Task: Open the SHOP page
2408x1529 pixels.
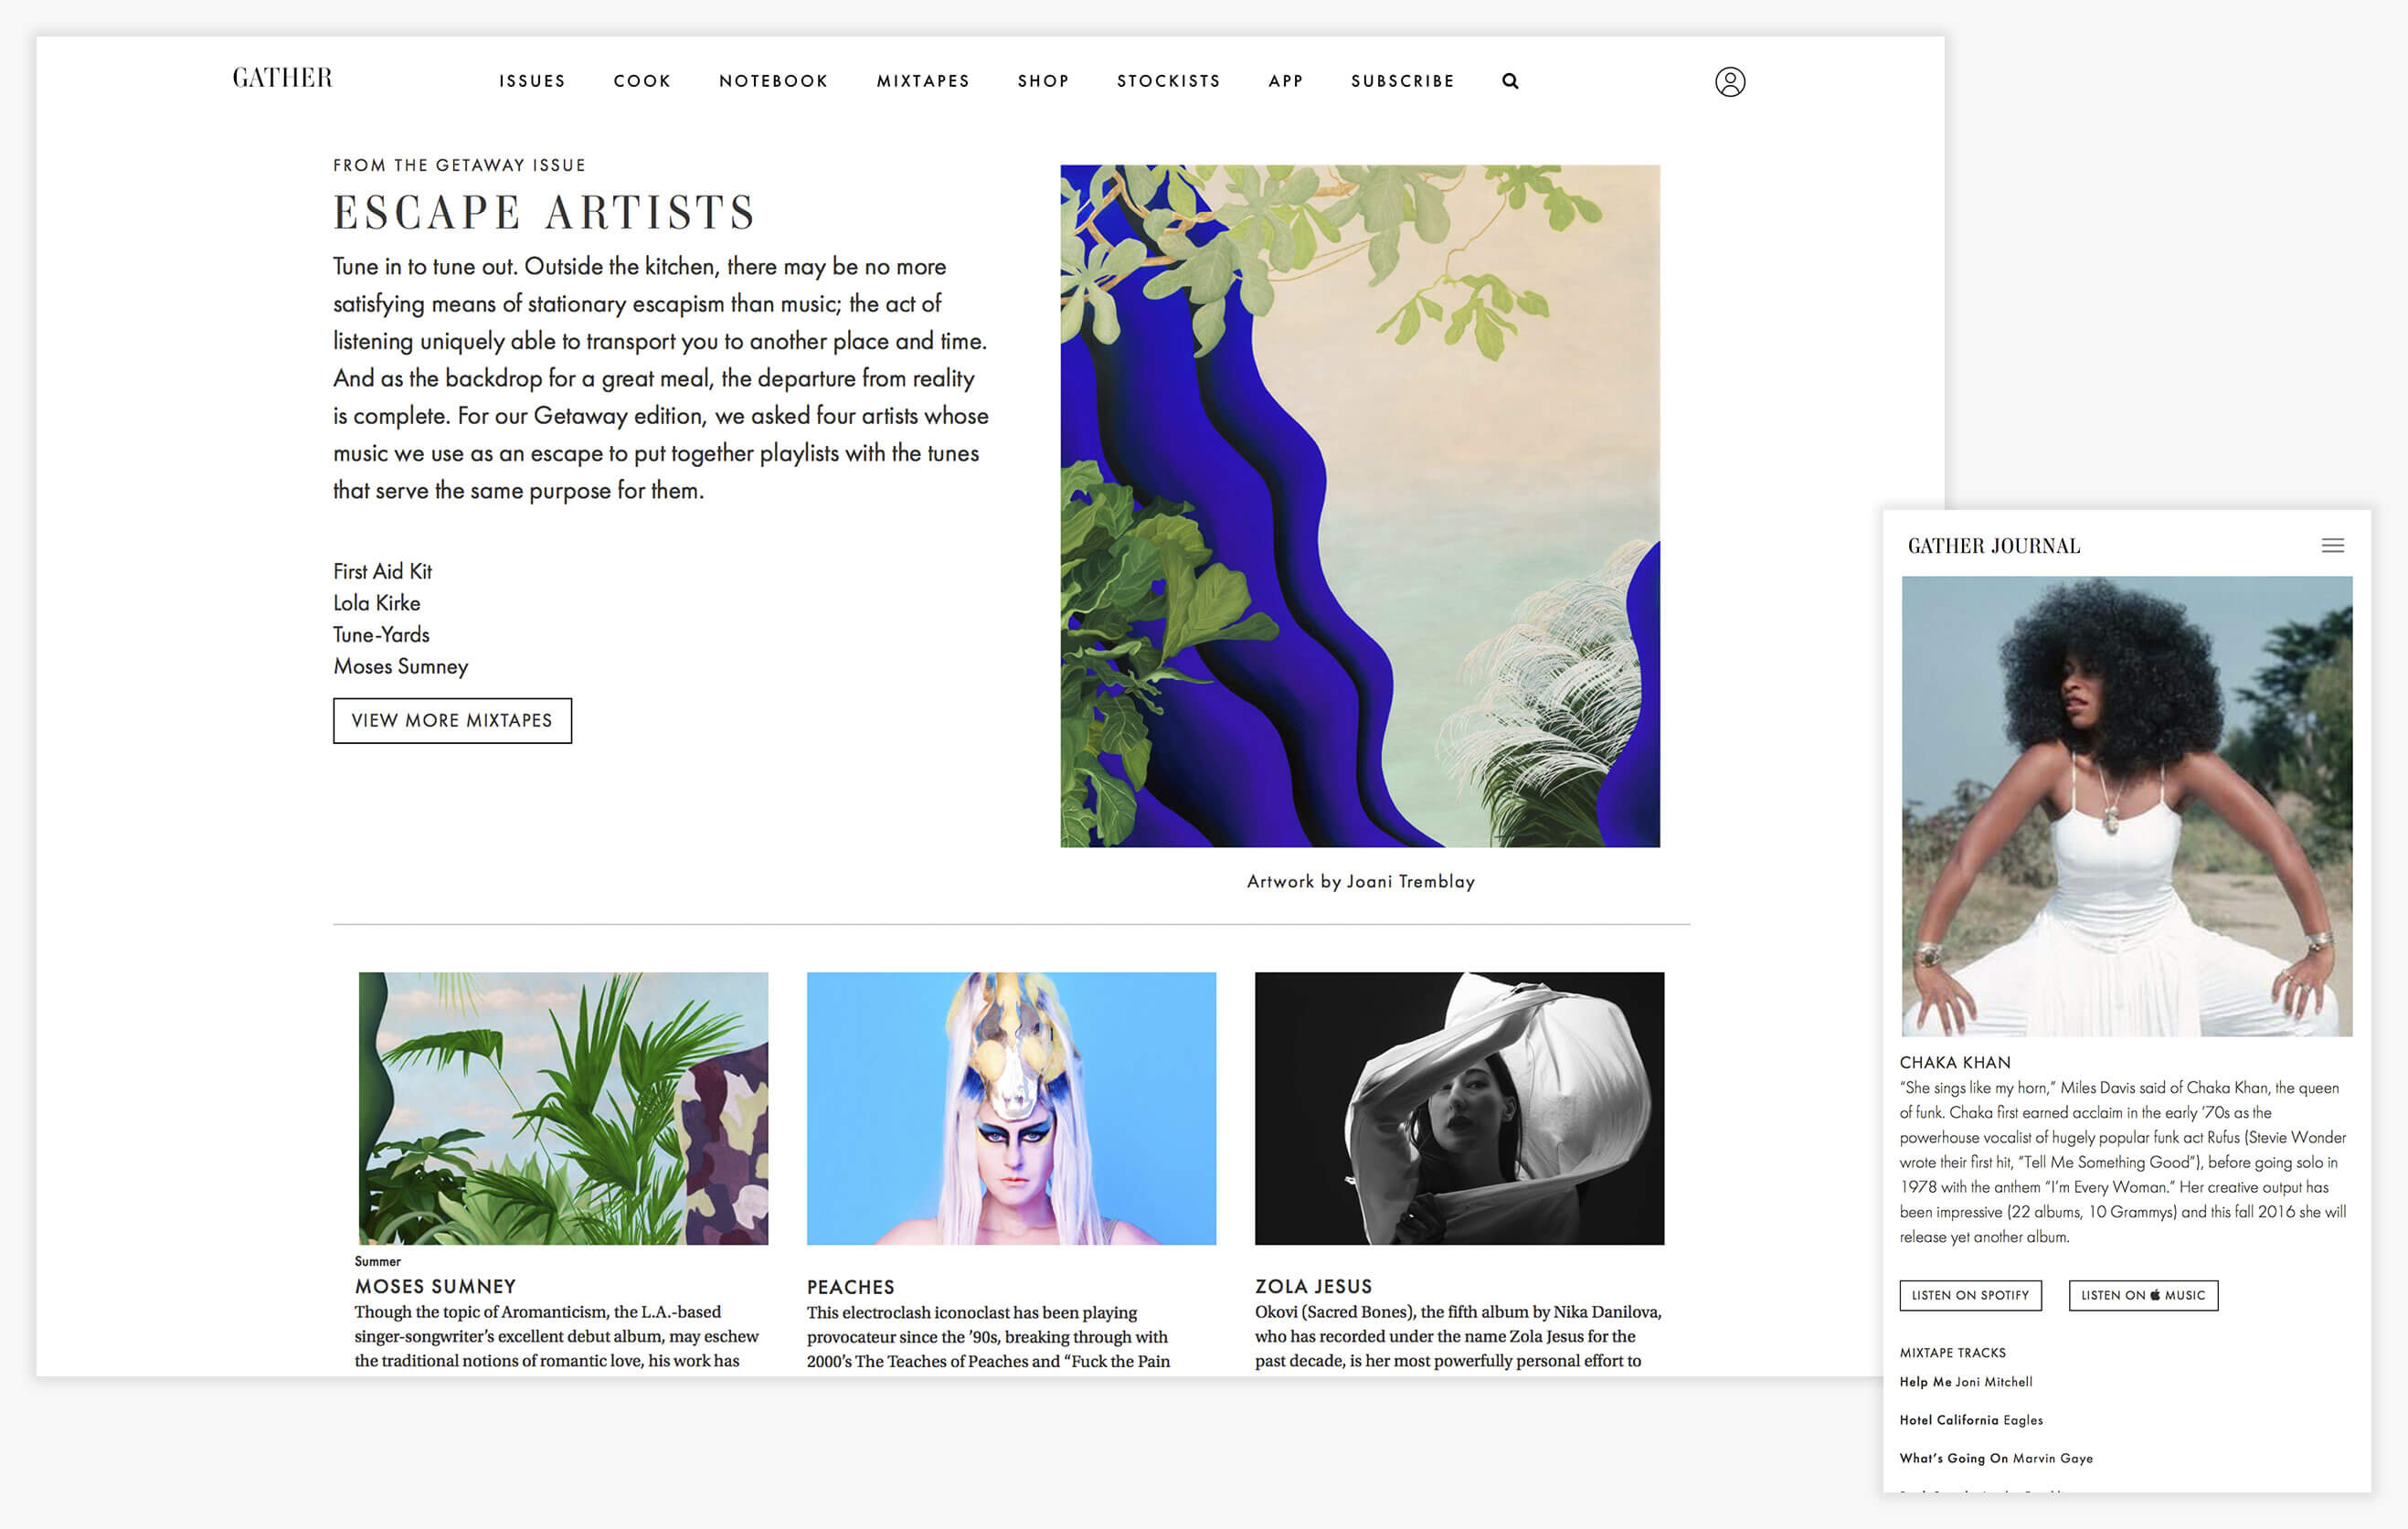Action: (x=1043, y=81)
